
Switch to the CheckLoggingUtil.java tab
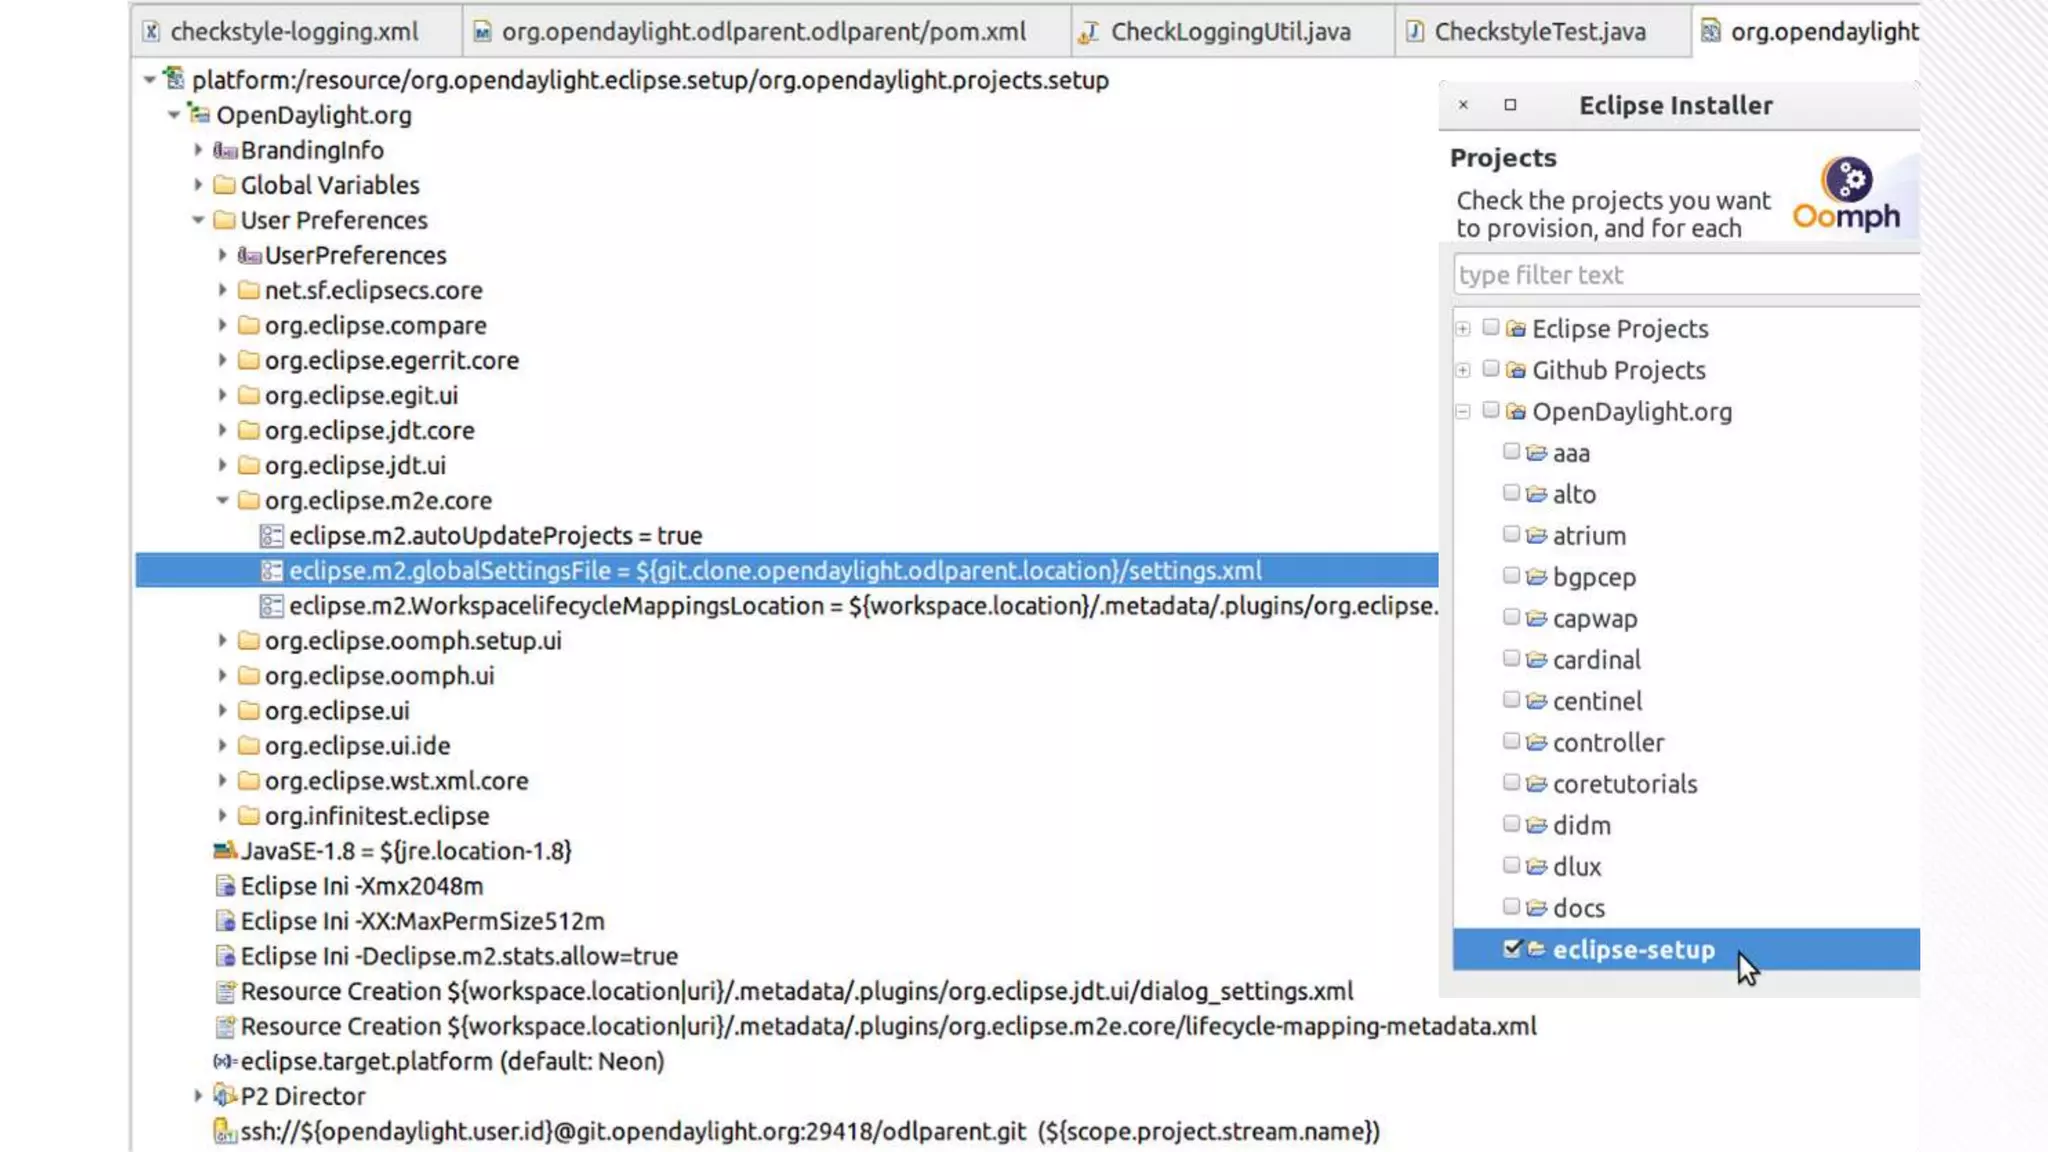point(1230,32)
